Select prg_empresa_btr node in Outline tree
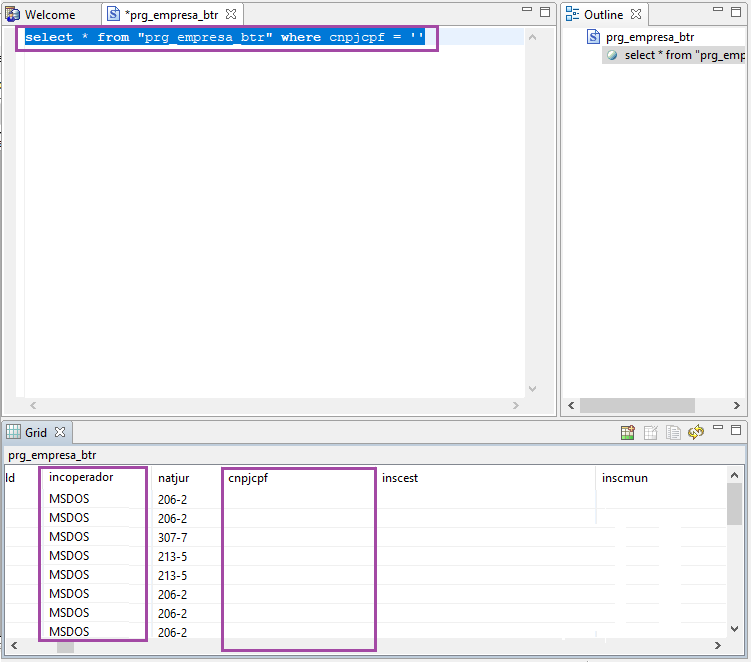This screenshot has width=751, height=662. coord(649,37)
